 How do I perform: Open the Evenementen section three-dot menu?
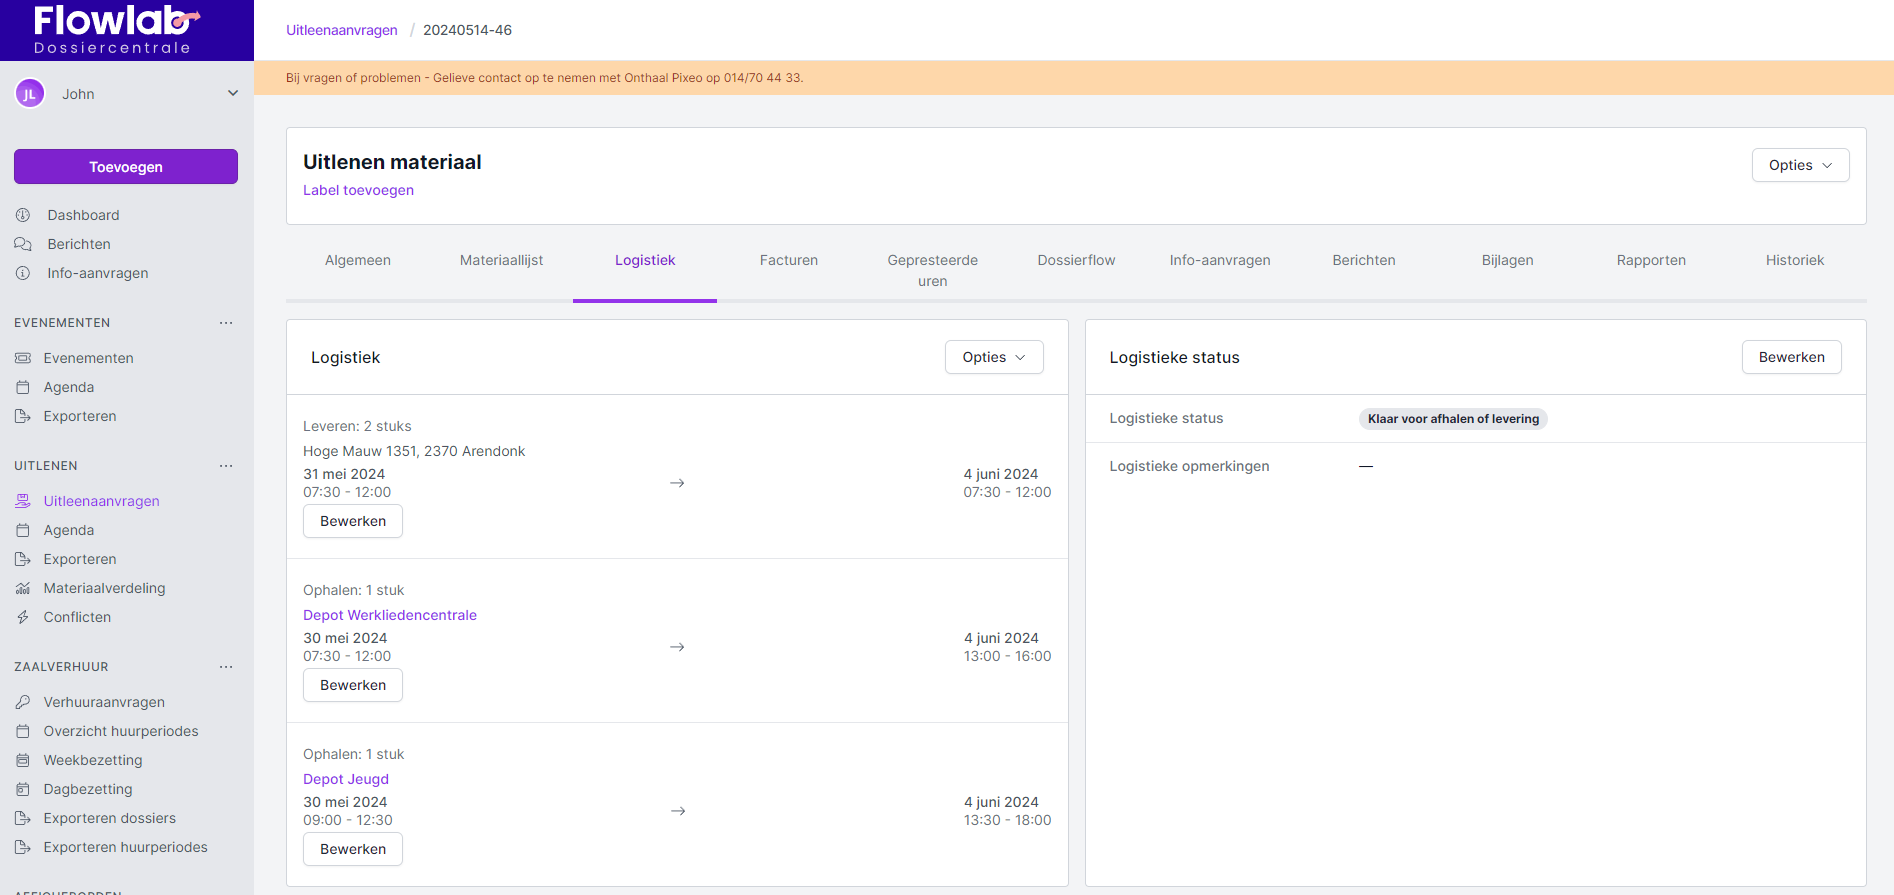tap(226, 323)
